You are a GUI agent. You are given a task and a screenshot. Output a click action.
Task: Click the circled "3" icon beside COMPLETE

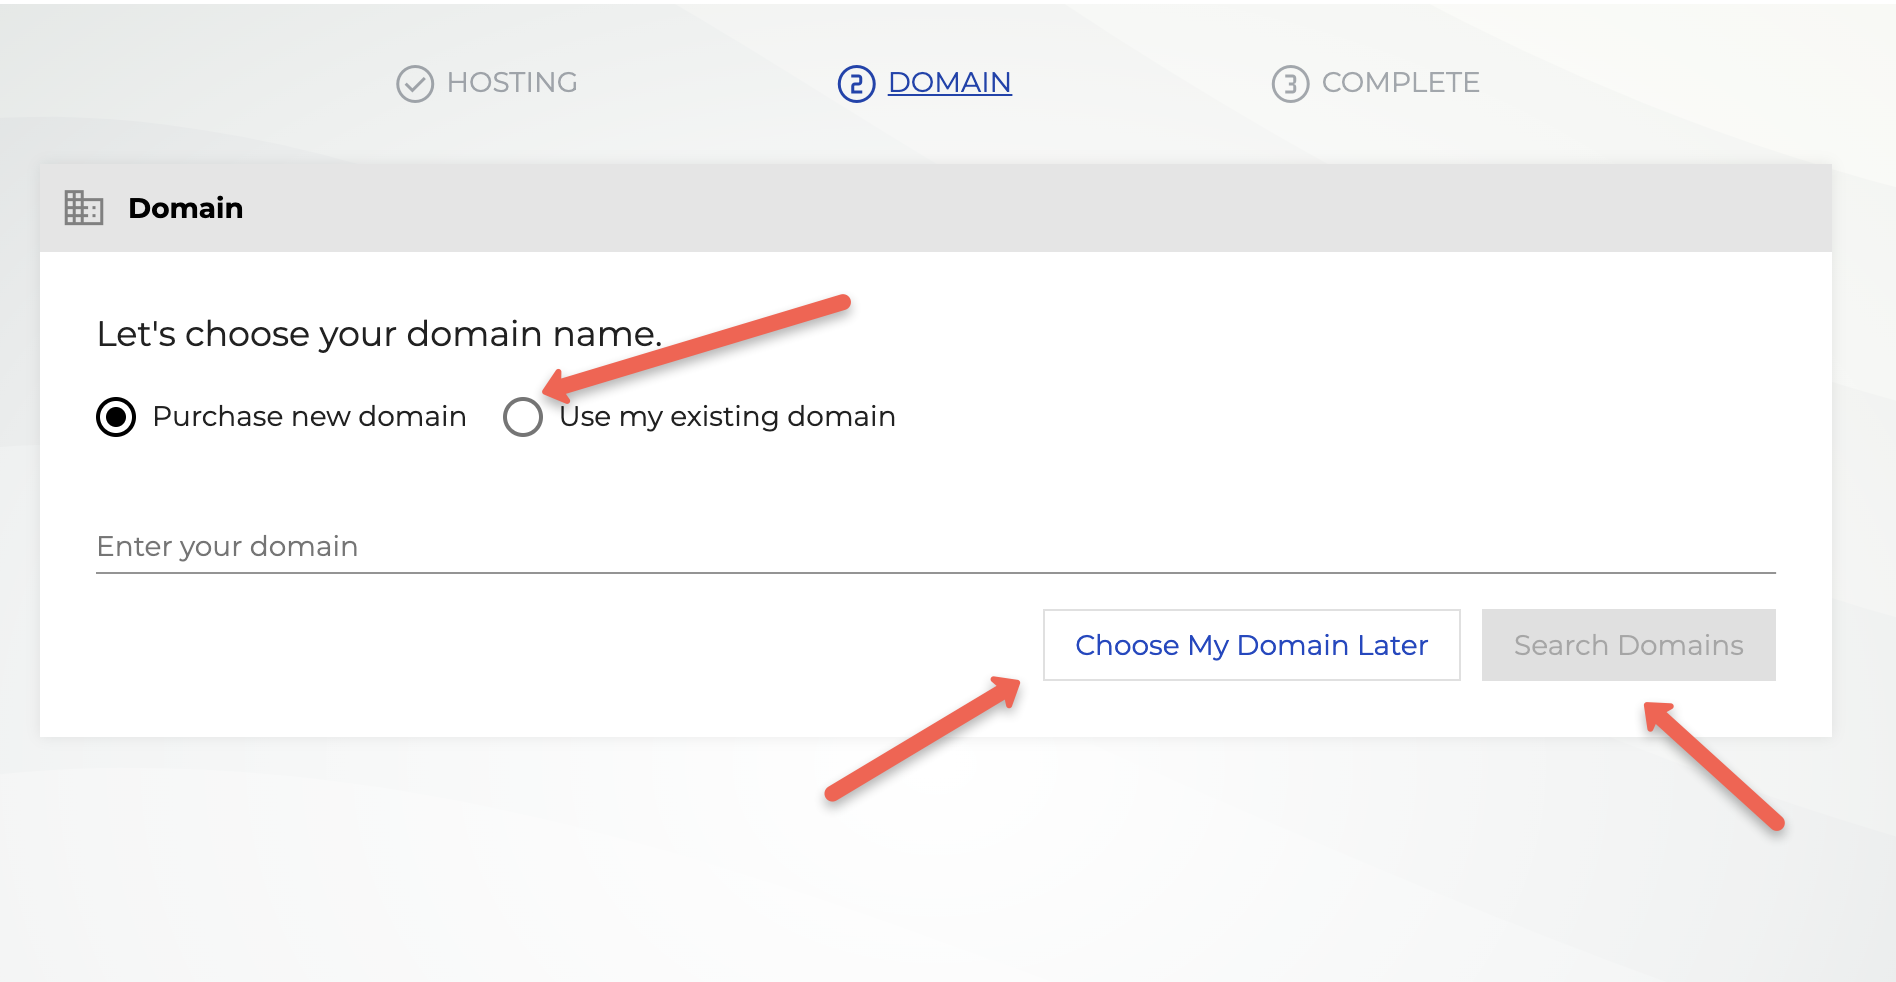coord(1290,83)
